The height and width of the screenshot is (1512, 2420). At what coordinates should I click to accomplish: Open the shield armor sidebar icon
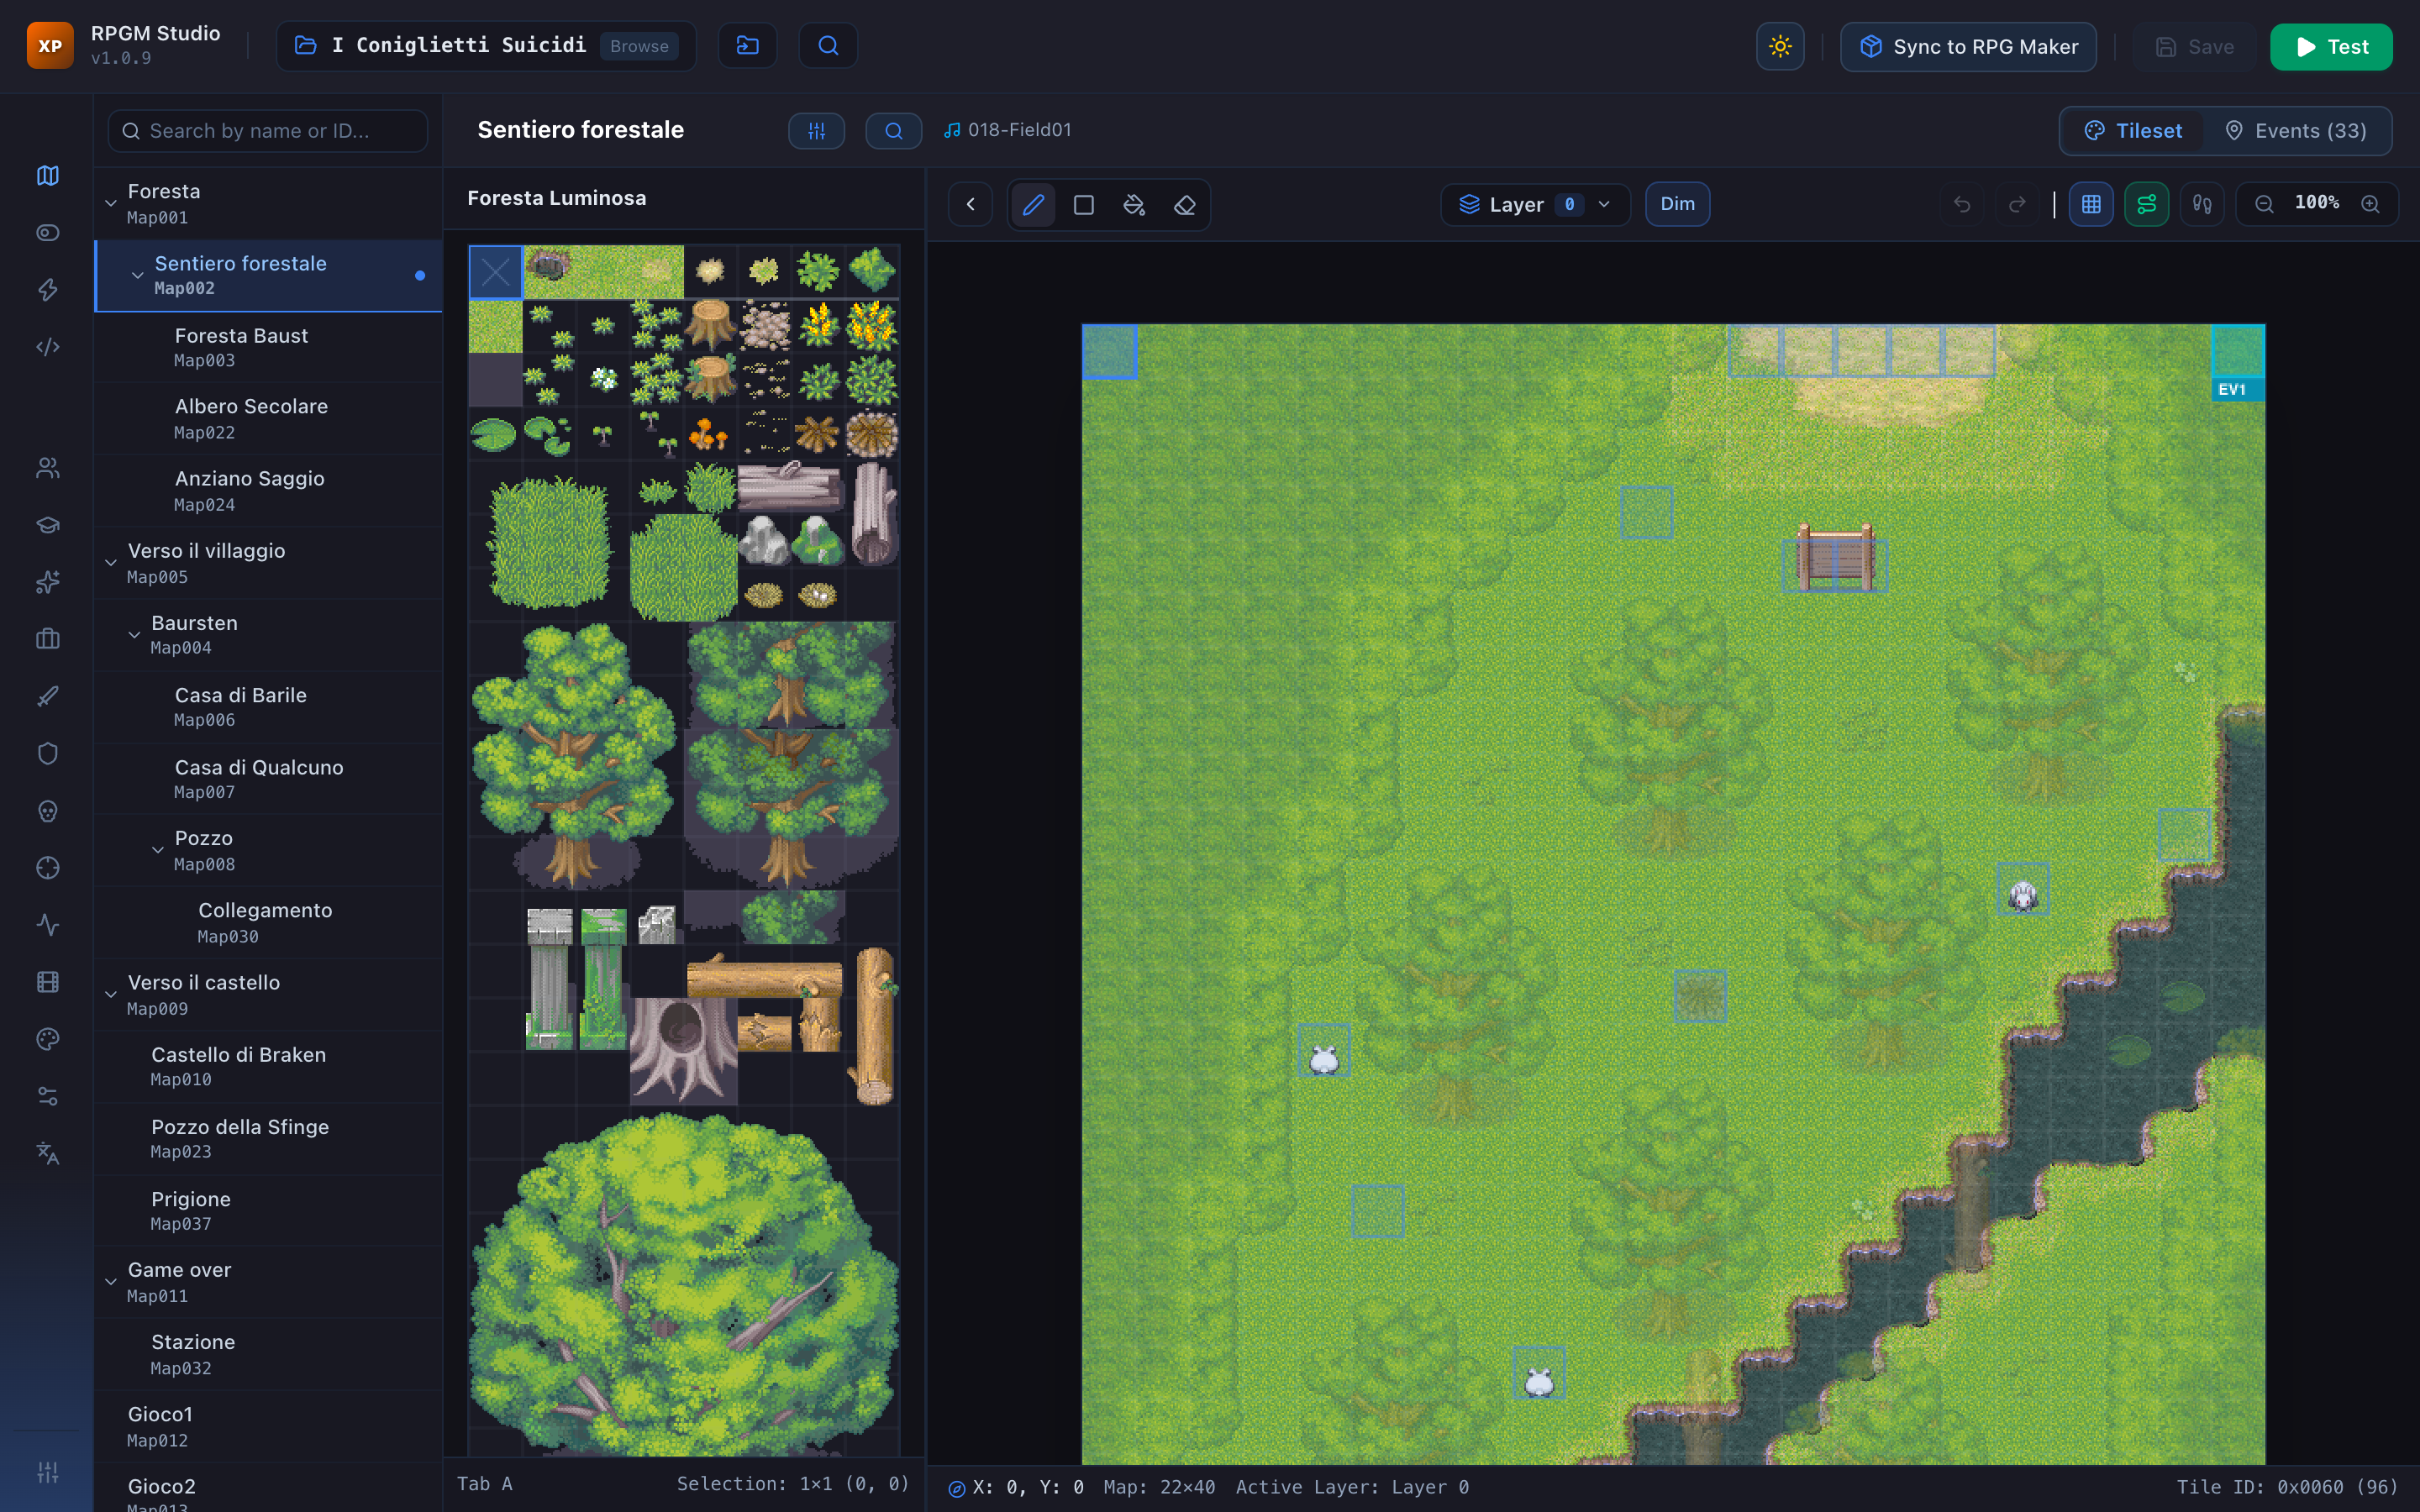point(48,753)
